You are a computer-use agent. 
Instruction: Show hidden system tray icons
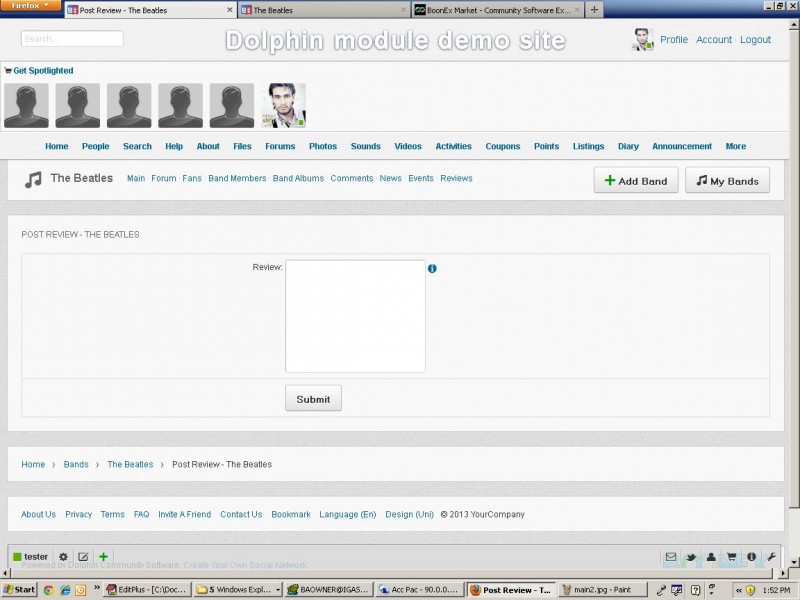pos(738,590)
